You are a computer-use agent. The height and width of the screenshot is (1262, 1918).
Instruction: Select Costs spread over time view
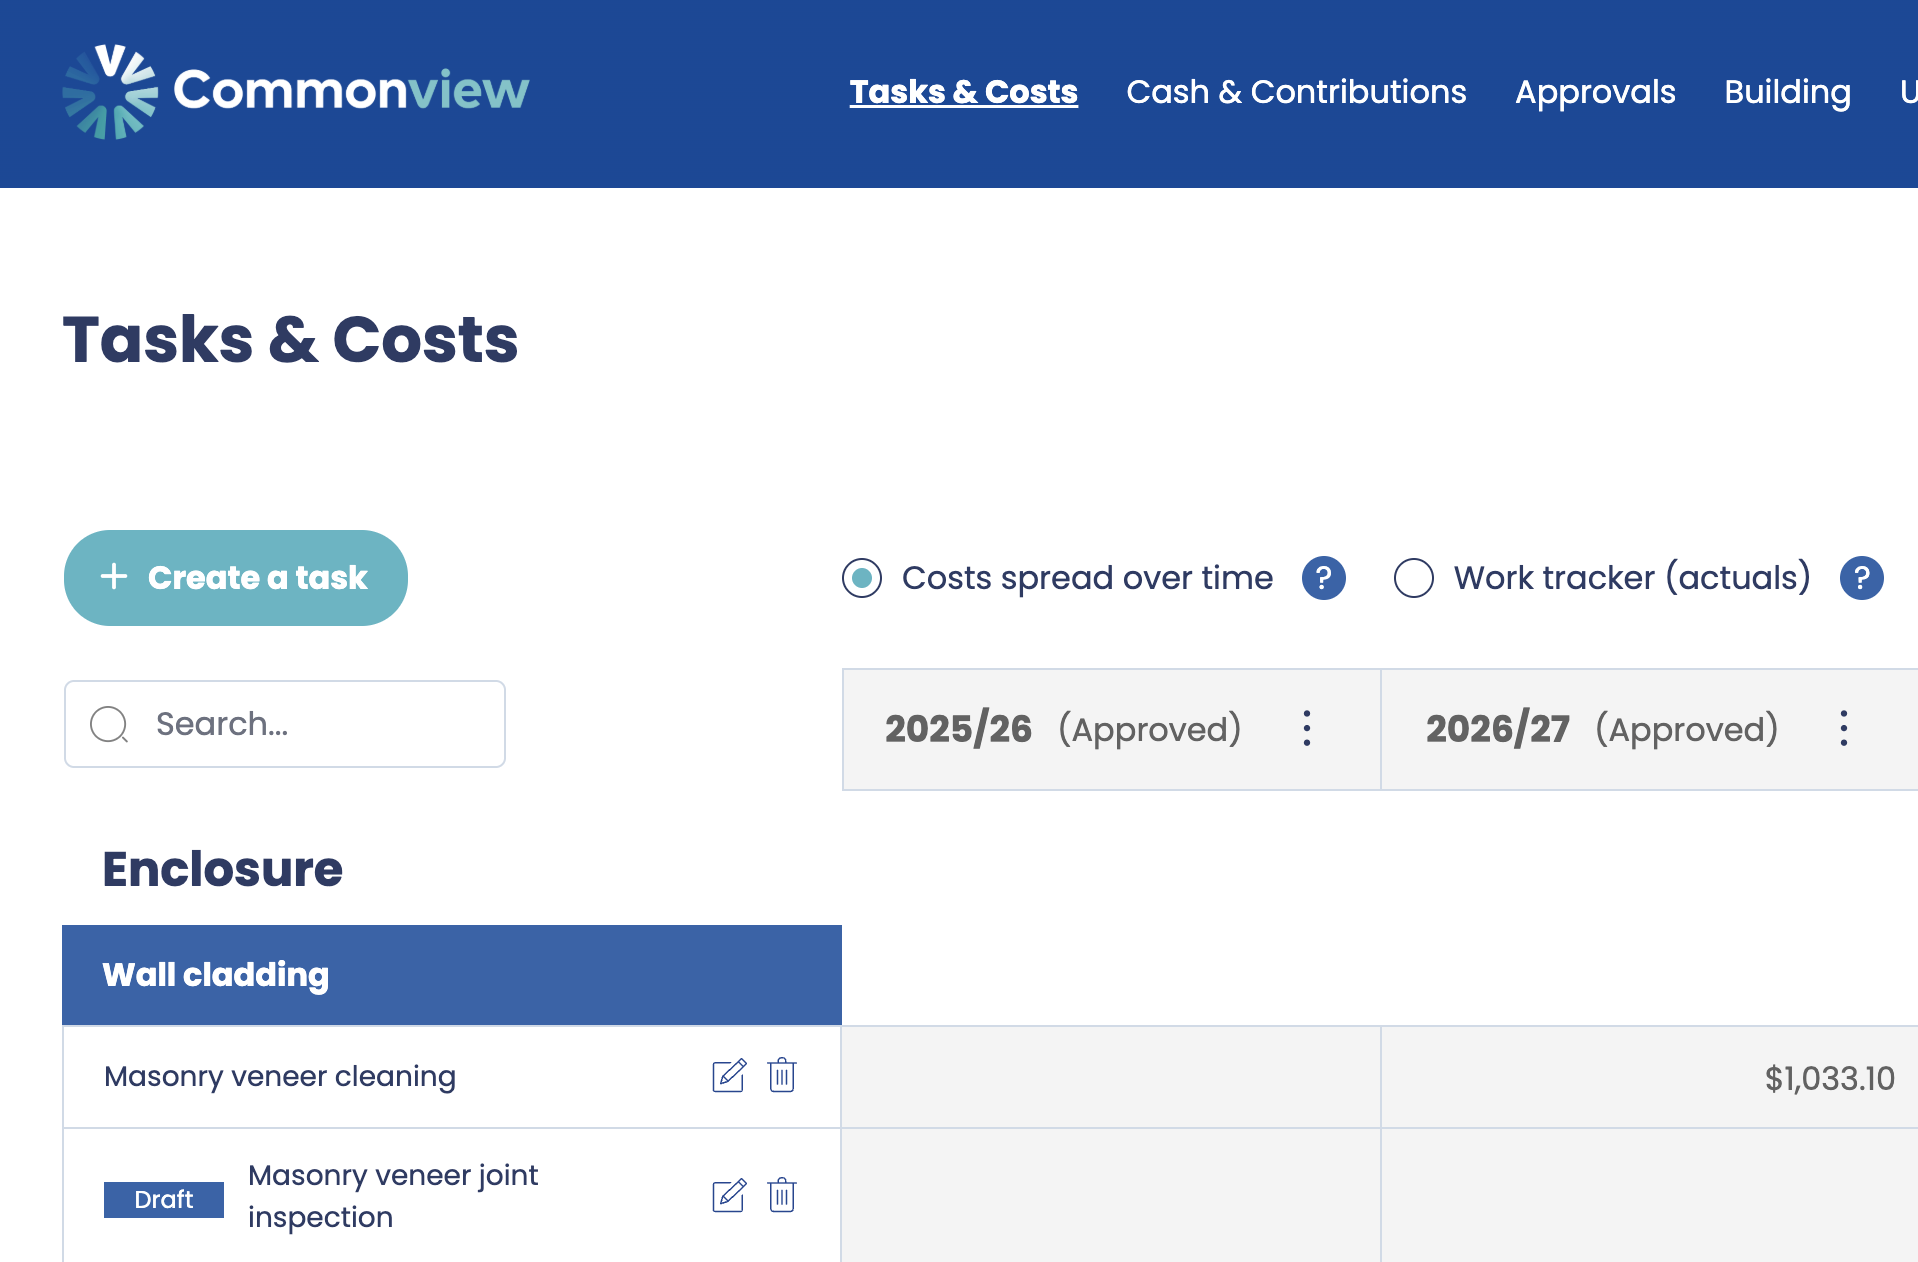click(x=862, y=578)
